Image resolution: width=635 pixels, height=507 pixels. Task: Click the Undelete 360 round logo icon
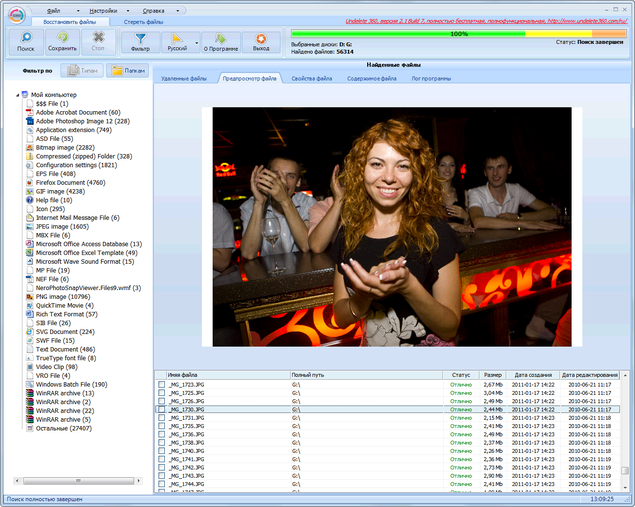coord(17,15)
